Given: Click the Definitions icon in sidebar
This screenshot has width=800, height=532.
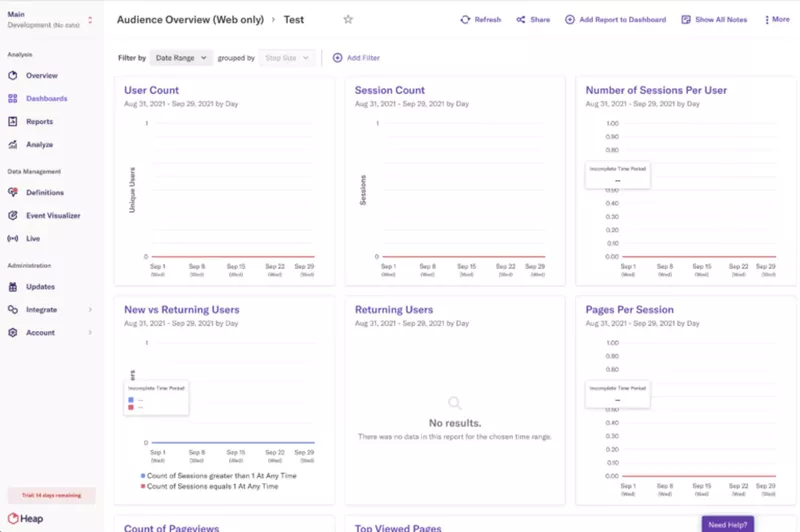Looking at the screenshot, I should point(13,193).
